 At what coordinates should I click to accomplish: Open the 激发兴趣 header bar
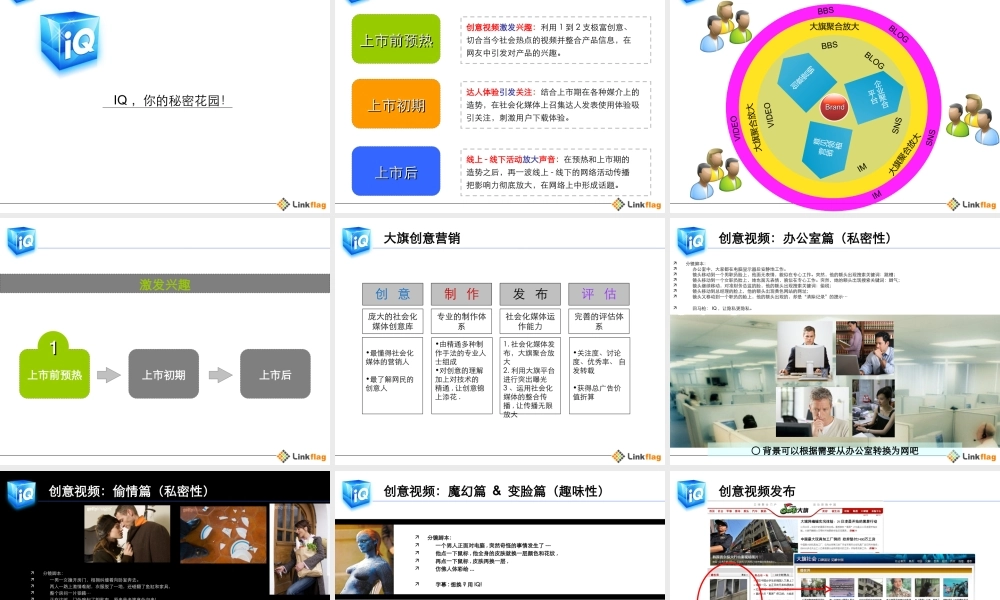pos(165,283)
